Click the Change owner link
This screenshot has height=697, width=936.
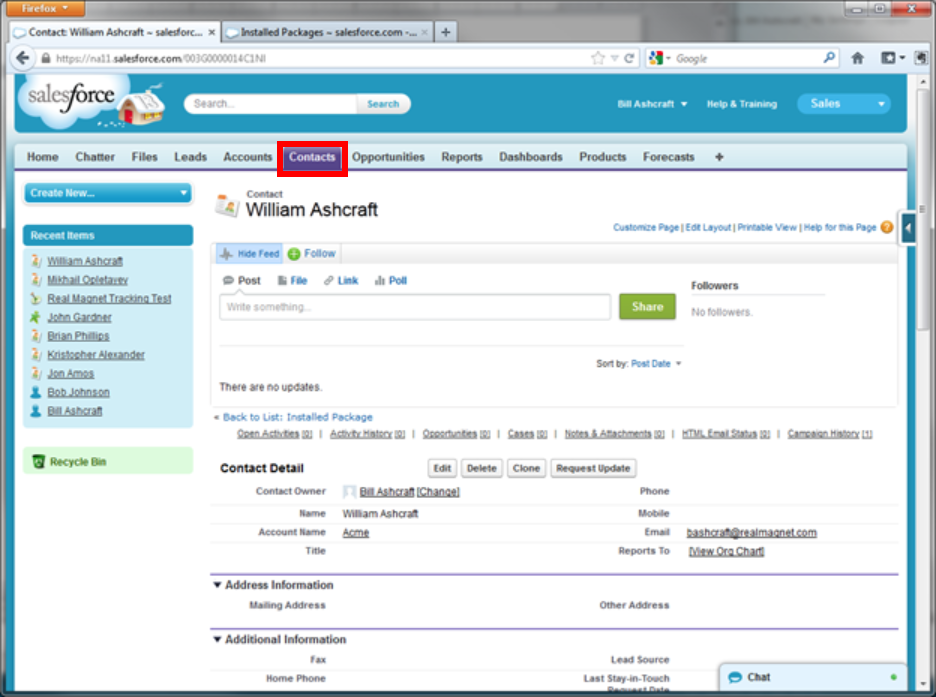pos(438,492)
